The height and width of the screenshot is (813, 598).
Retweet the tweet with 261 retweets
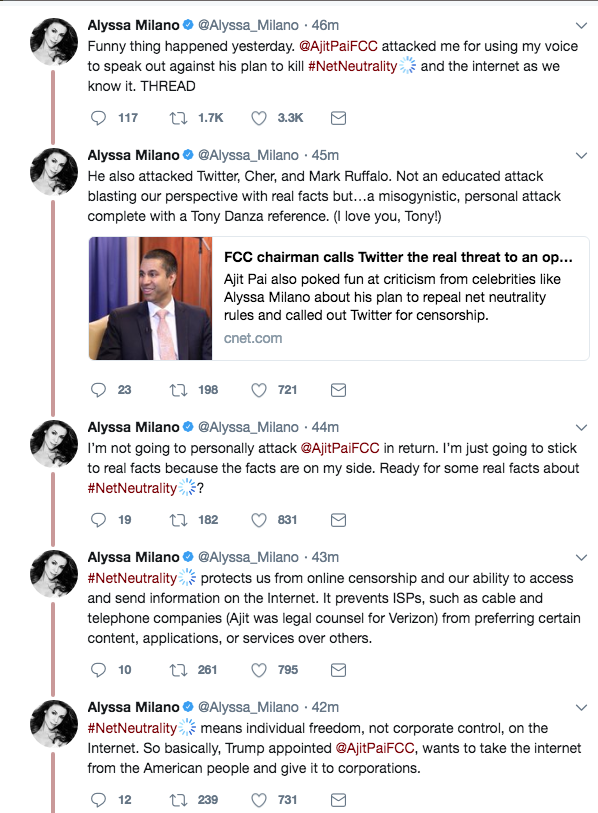point(178,670)
